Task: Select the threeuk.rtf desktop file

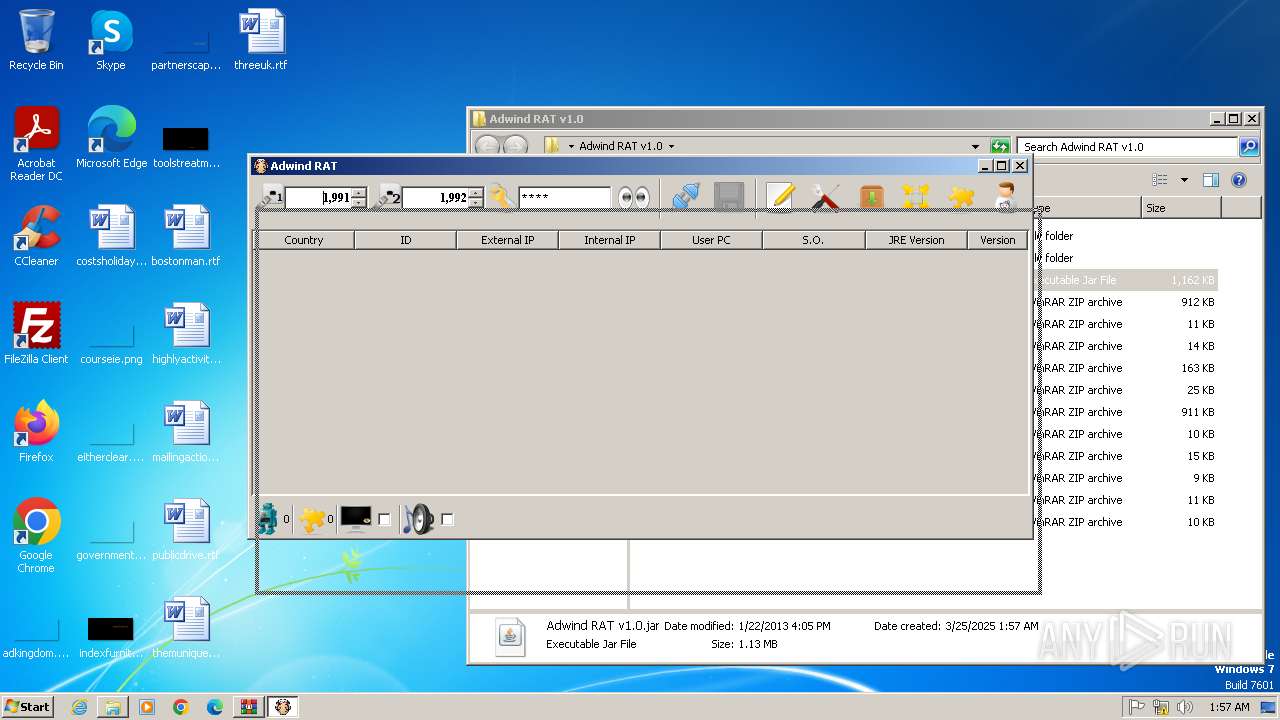Action: pyautogui.click(x=261, y=40)
